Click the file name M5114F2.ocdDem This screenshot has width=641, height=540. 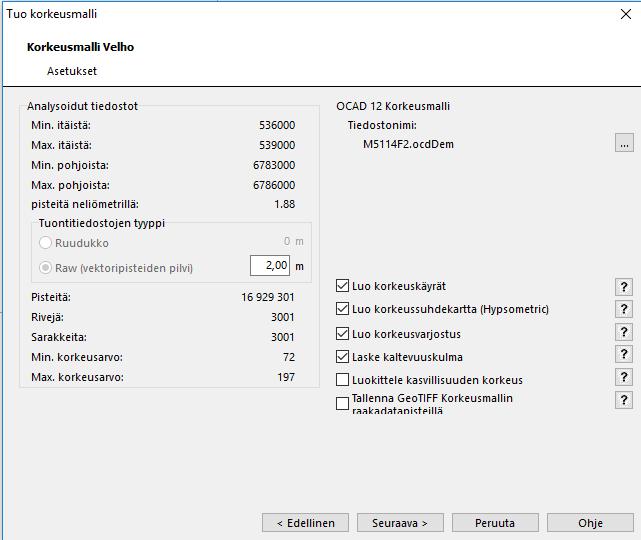click(408, 144)
